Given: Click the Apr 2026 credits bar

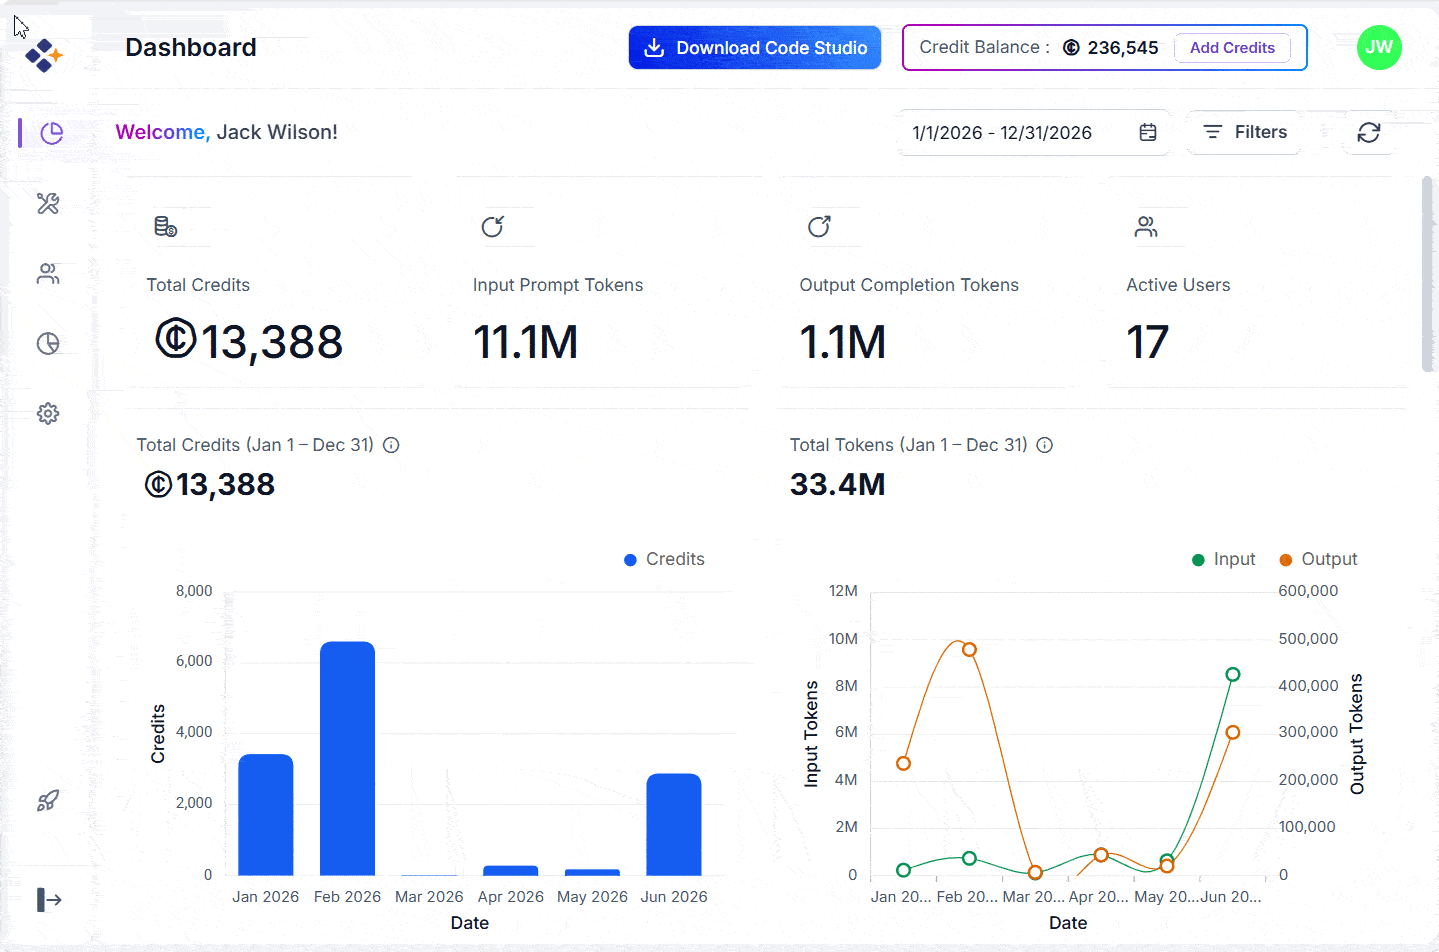Looking at the screenshot, I should pyautogui.click(x=510, y=870).
